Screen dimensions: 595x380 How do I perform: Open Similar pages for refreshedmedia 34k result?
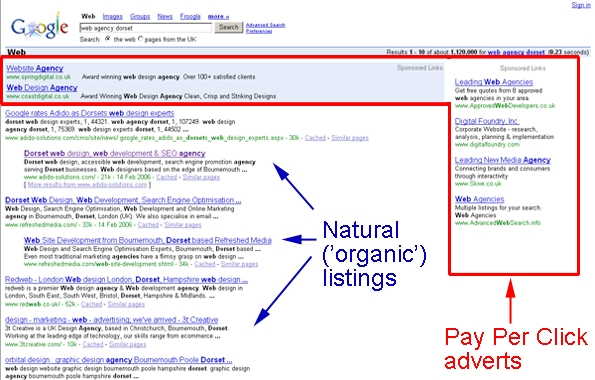[x=239, y=264]
